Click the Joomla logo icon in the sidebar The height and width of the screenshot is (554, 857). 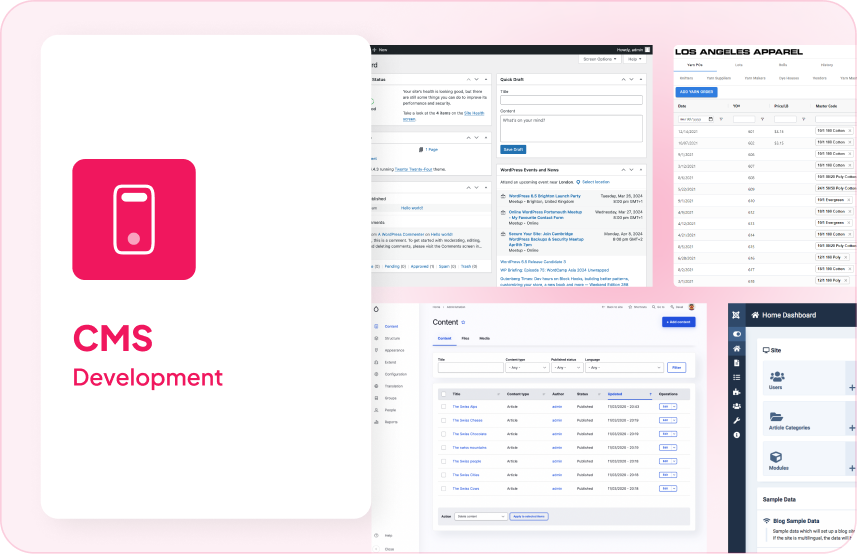pyautogui.click(x=737, y=315)
